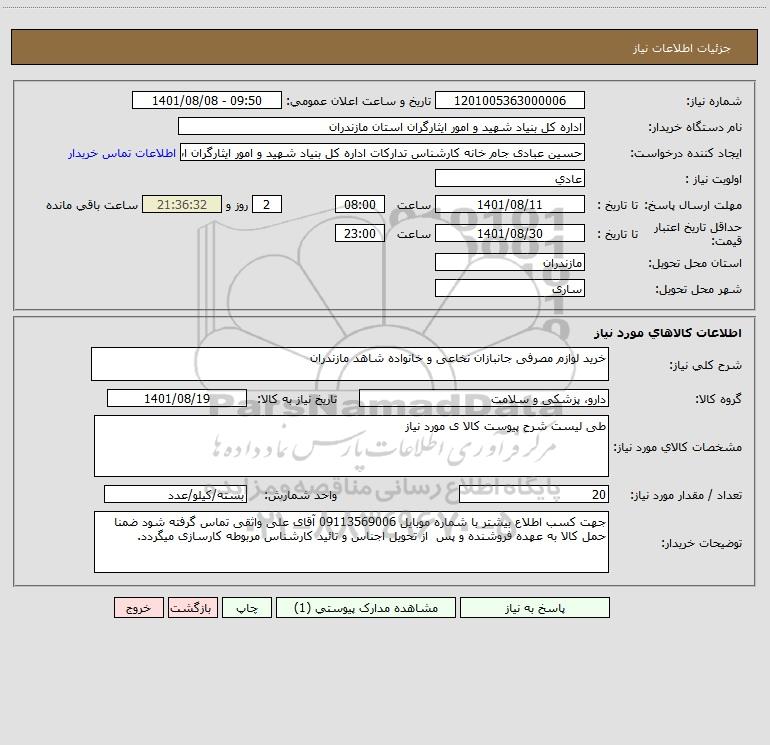The height and width of the screenshot is (745, 770).
Task: Click the remaining days field showing 2
Action: coord(267,204)
